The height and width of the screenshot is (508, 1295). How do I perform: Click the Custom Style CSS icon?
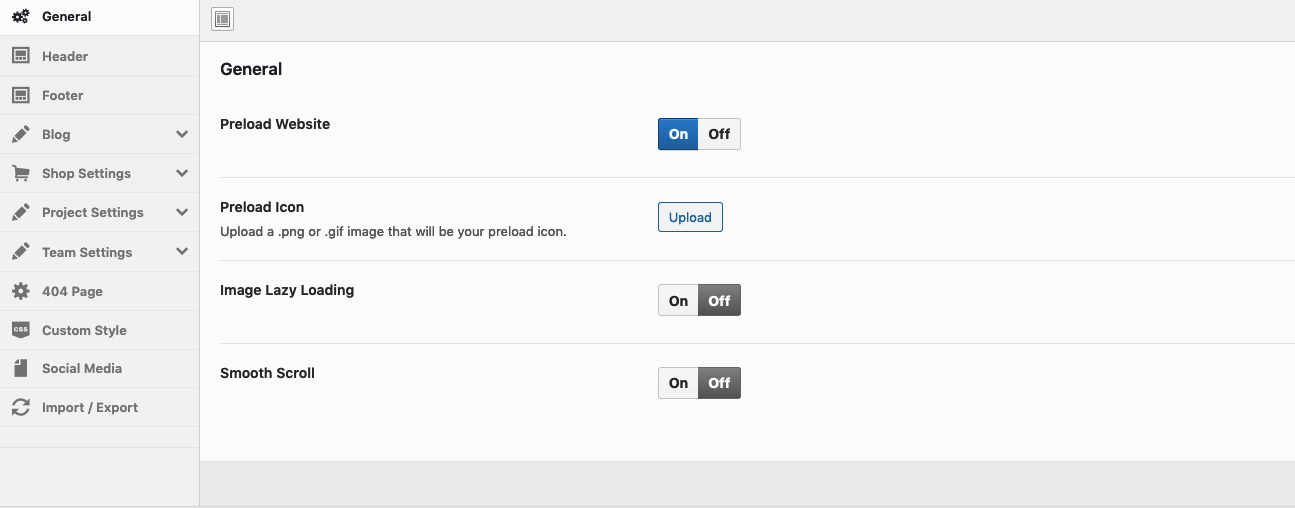click(x=20, y=330)
